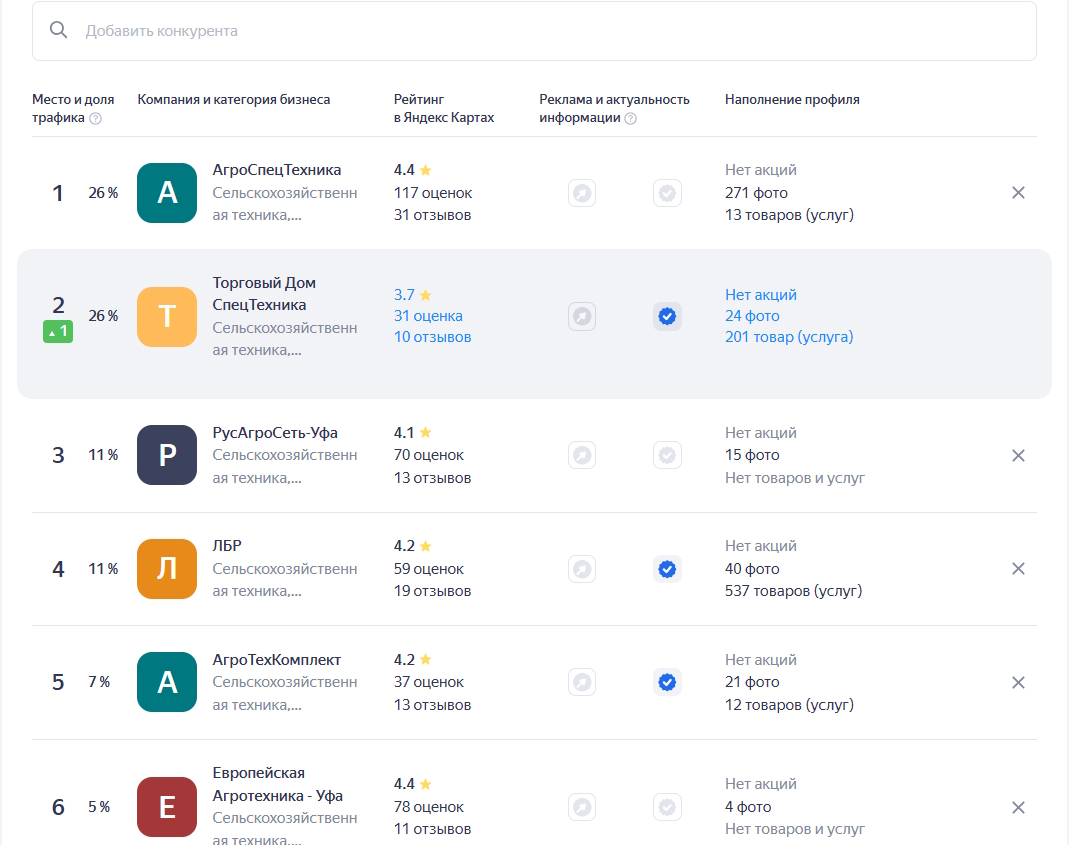The image size is (1069, 845).
Task: Open the '24 фото' photos link
Action: (752, 316)
